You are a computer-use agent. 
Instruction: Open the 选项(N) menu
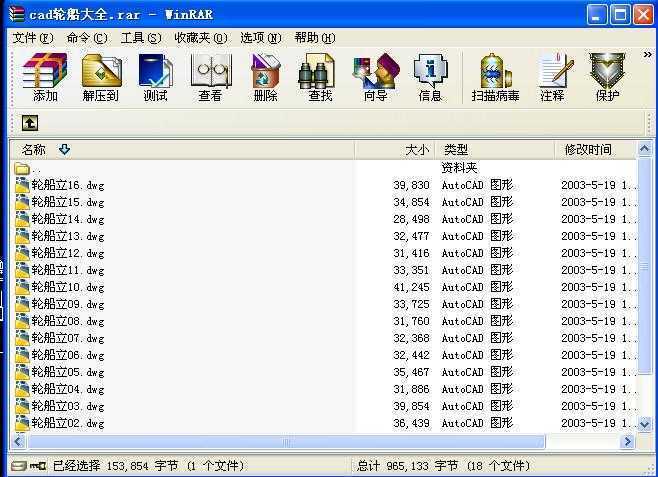coord(261,38)
